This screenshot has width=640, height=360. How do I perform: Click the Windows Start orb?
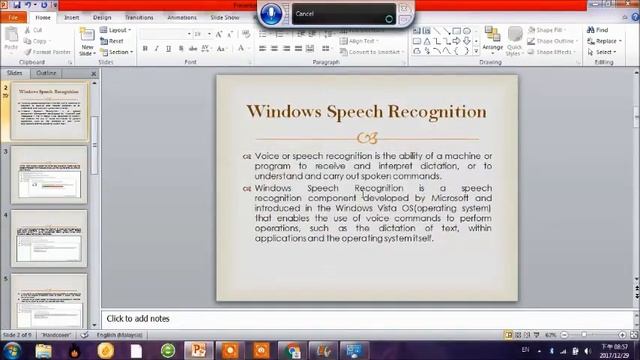[12, 351]
